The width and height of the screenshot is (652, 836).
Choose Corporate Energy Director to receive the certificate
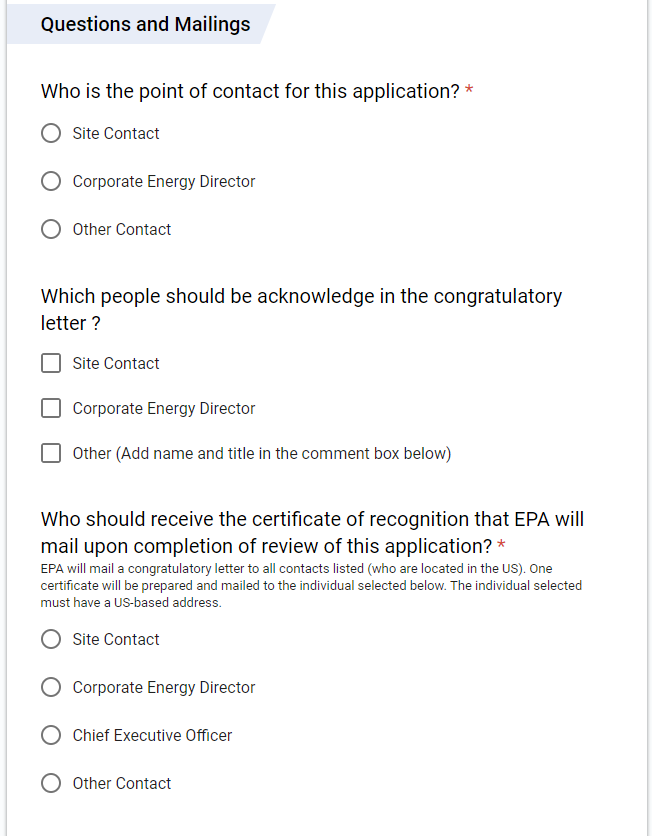(51, 688)
